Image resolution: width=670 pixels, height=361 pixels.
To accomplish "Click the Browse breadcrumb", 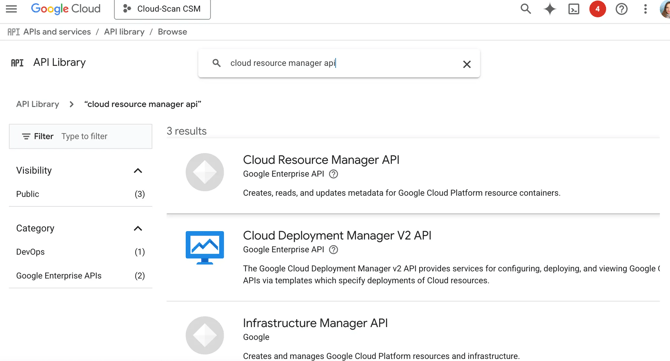I will coord(172,32).
